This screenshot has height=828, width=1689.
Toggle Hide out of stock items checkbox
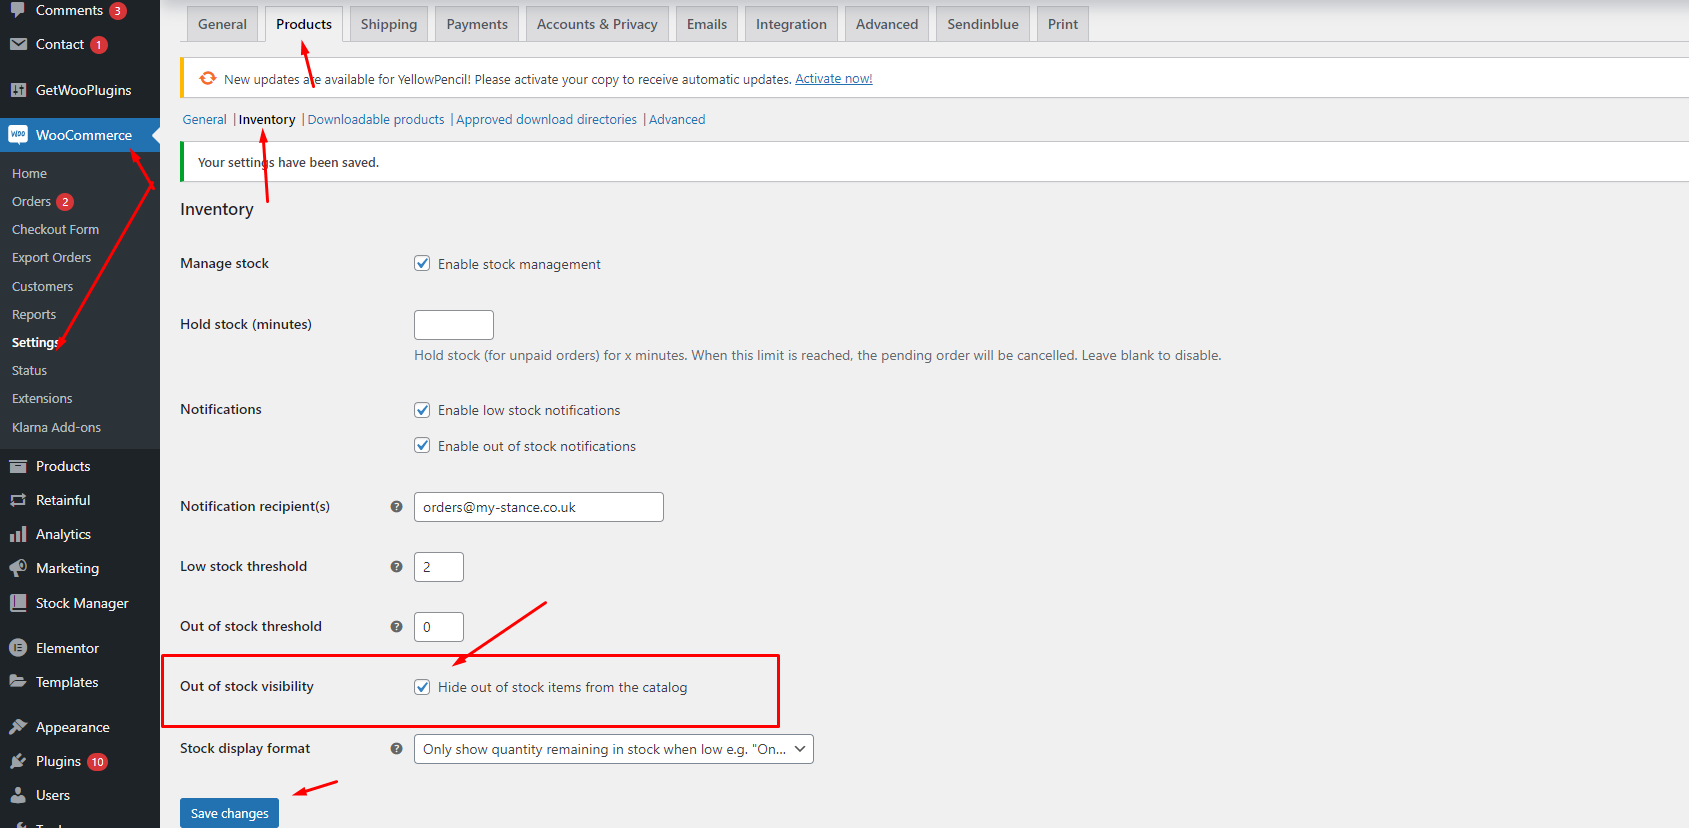[x=422, y=687]
